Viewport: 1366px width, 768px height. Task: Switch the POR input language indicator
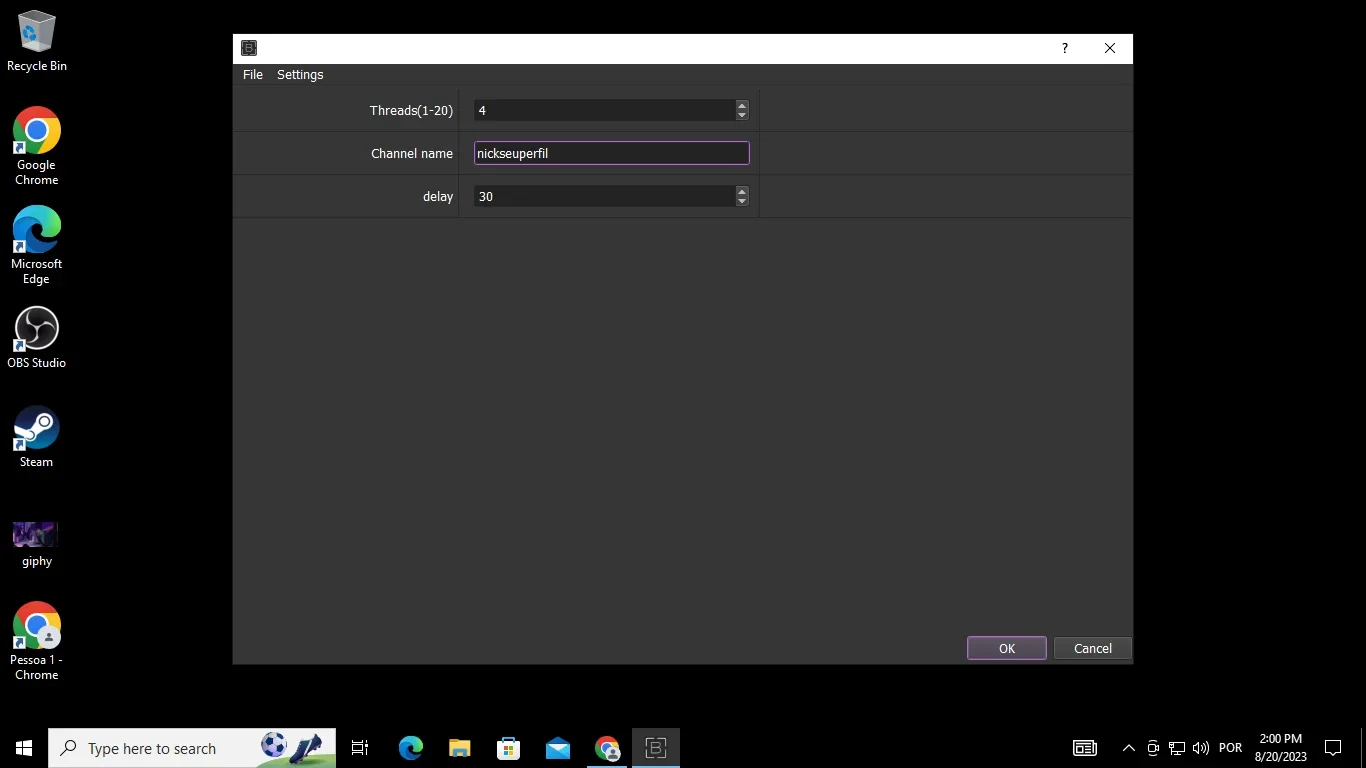click(1231, 748)
